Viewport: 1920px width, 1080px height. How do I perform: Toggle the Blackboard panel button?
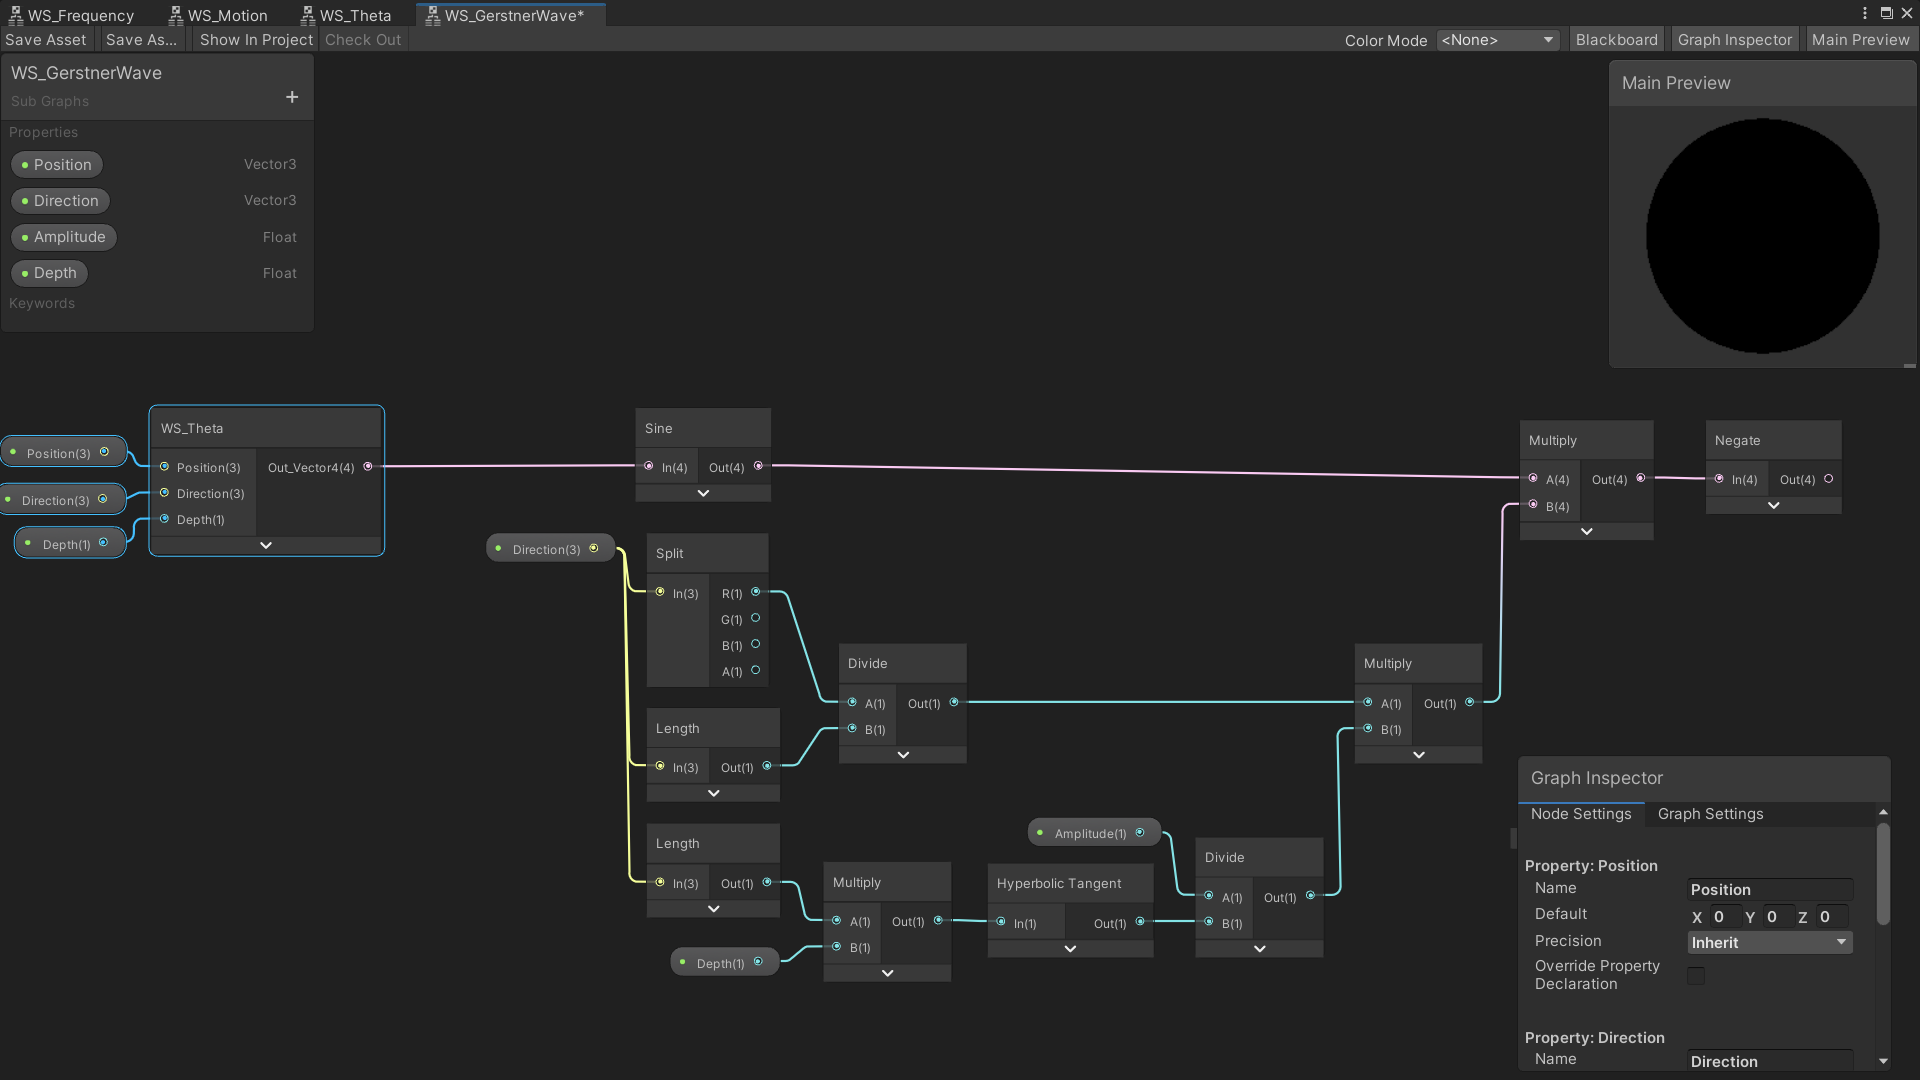point(1616,40)
